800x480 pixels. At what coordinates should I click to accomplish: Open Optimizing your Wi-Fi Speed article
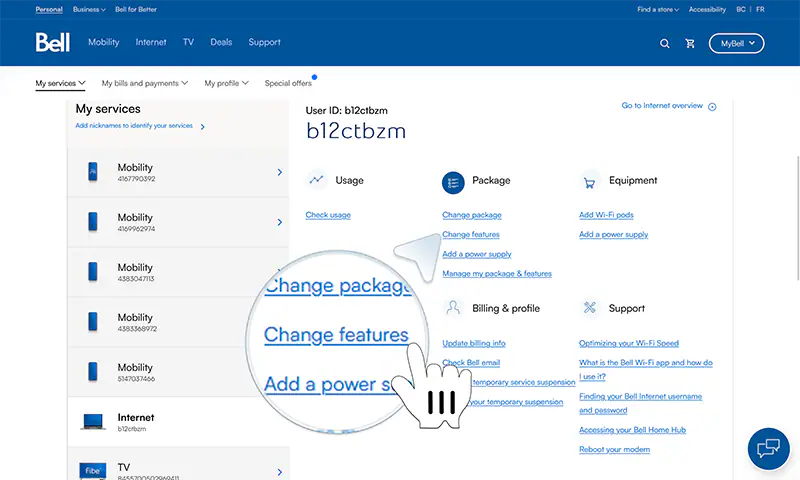(x=629, y=343)
